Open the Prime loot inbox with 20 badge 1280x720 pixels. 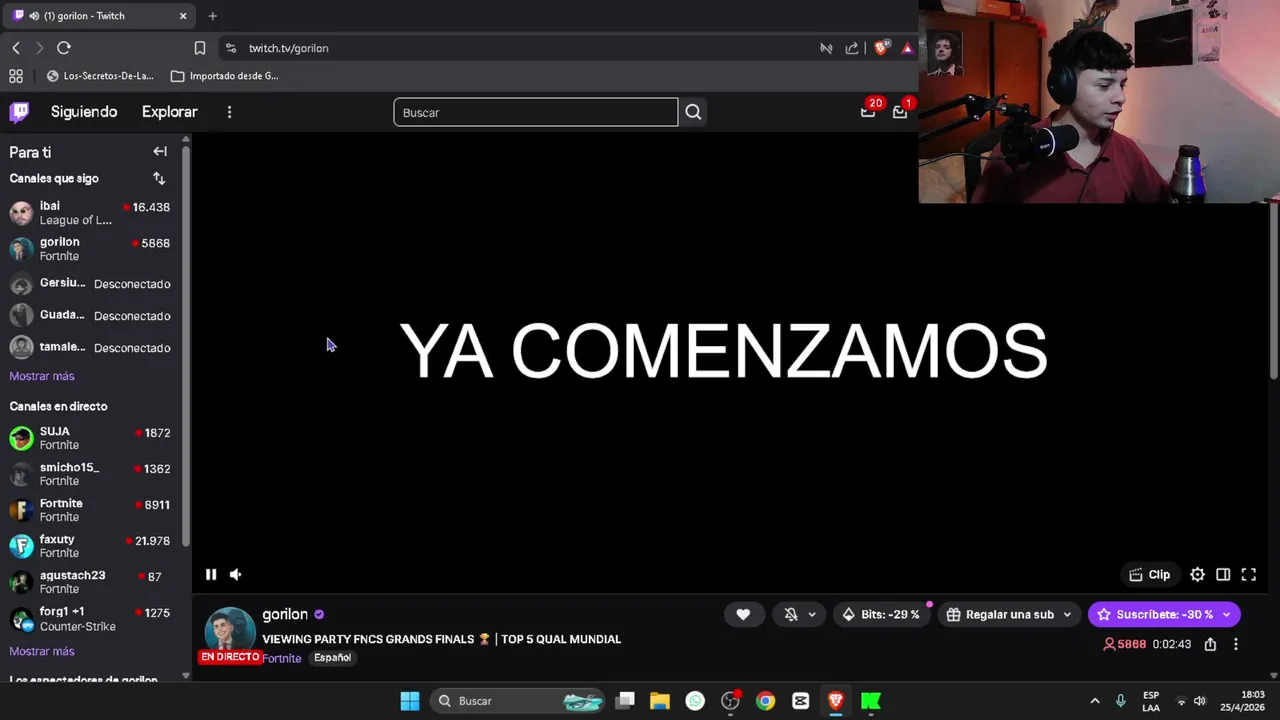(x=868, y=112)
